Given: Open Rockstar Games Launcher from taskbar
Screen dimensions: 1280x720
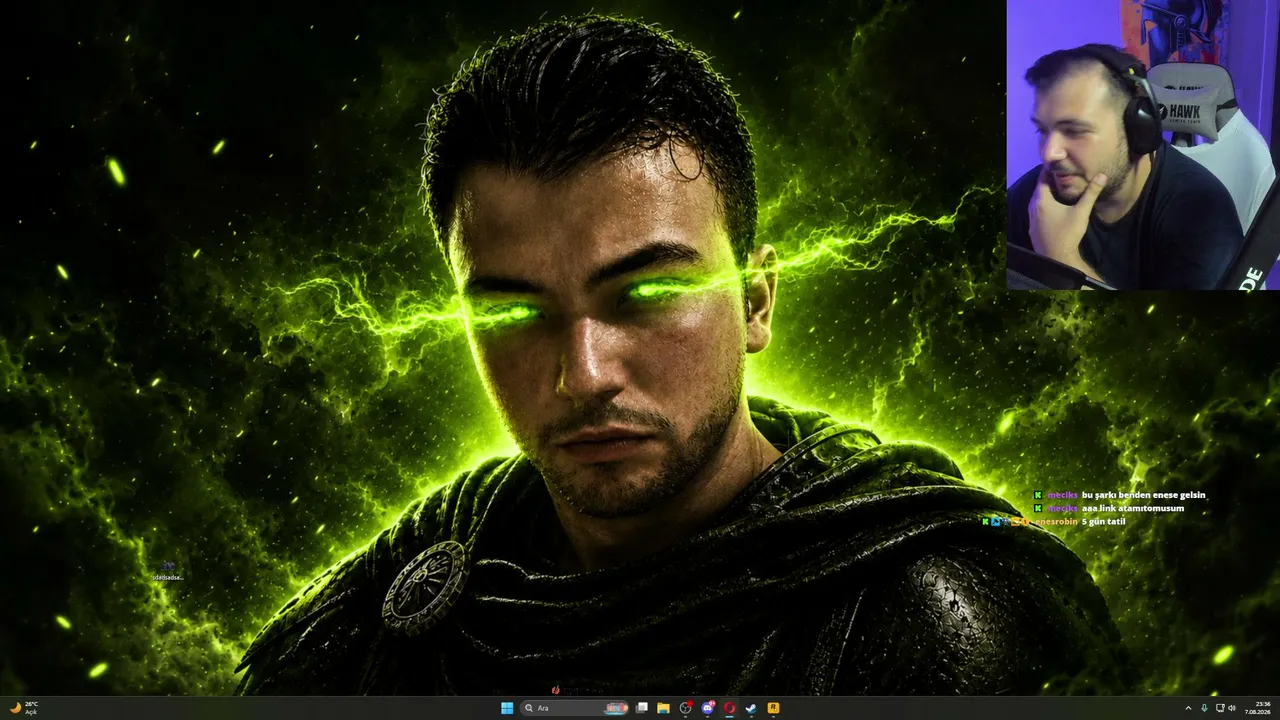Looking at the screenshot, I should (773, 708).
